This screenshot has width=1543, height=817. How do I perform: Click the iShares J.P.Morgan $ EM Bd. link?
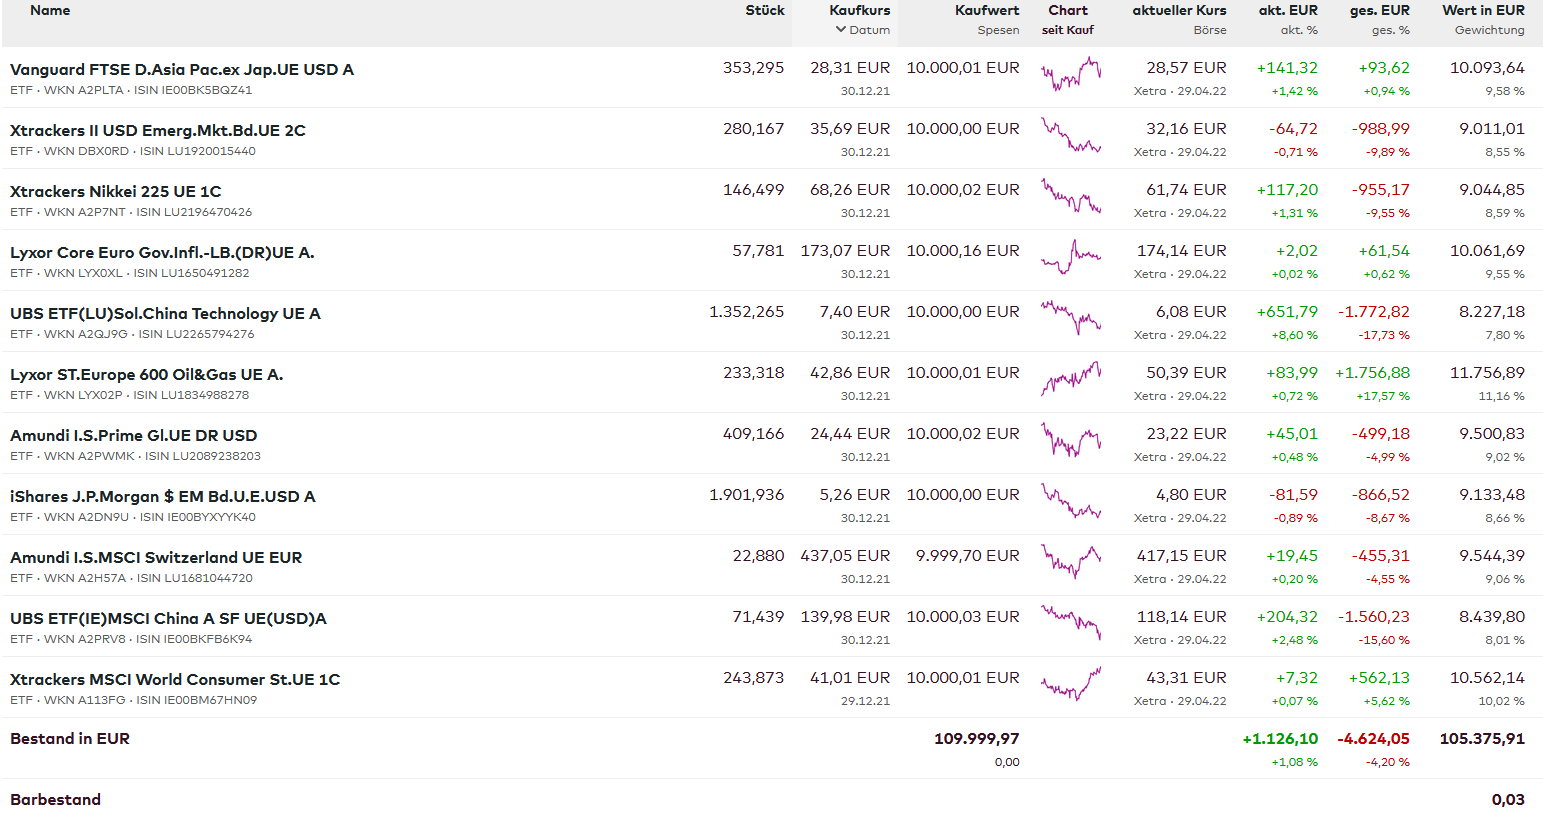point(163,496)
